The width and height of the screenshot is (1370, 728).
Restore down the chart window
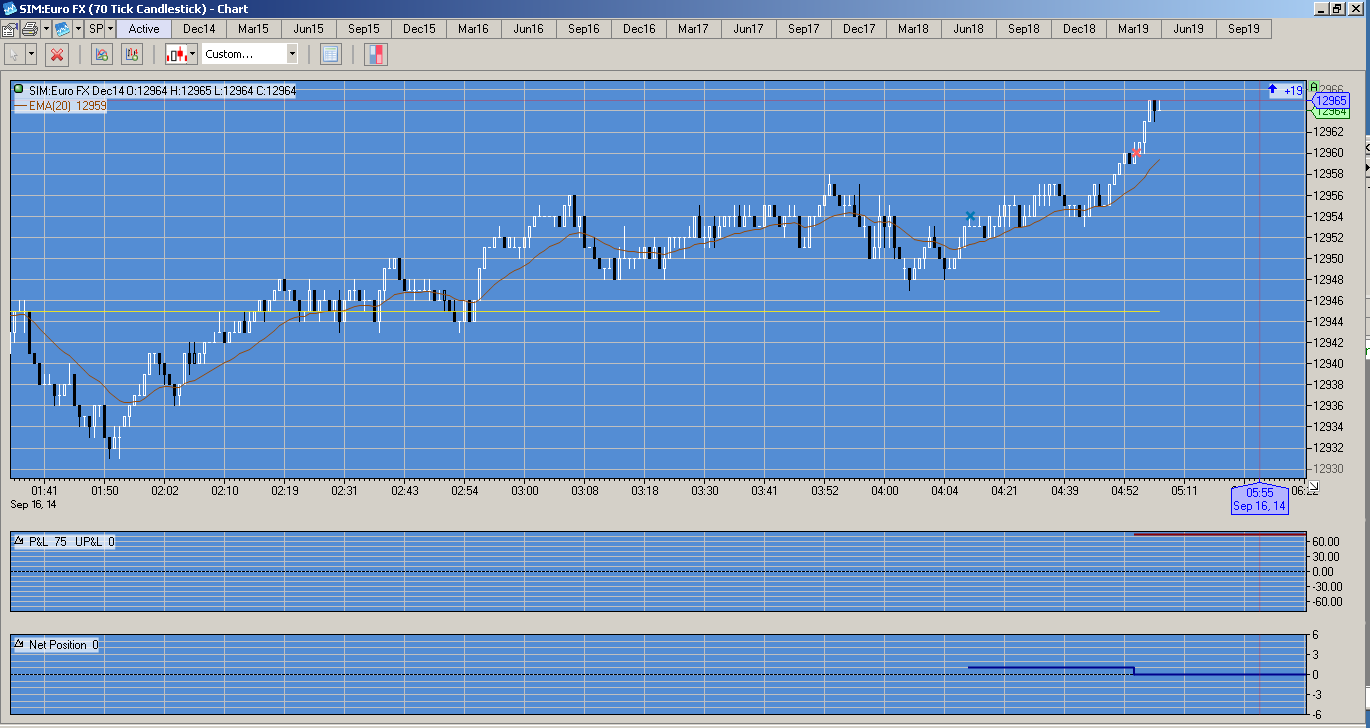(1338, 8)
